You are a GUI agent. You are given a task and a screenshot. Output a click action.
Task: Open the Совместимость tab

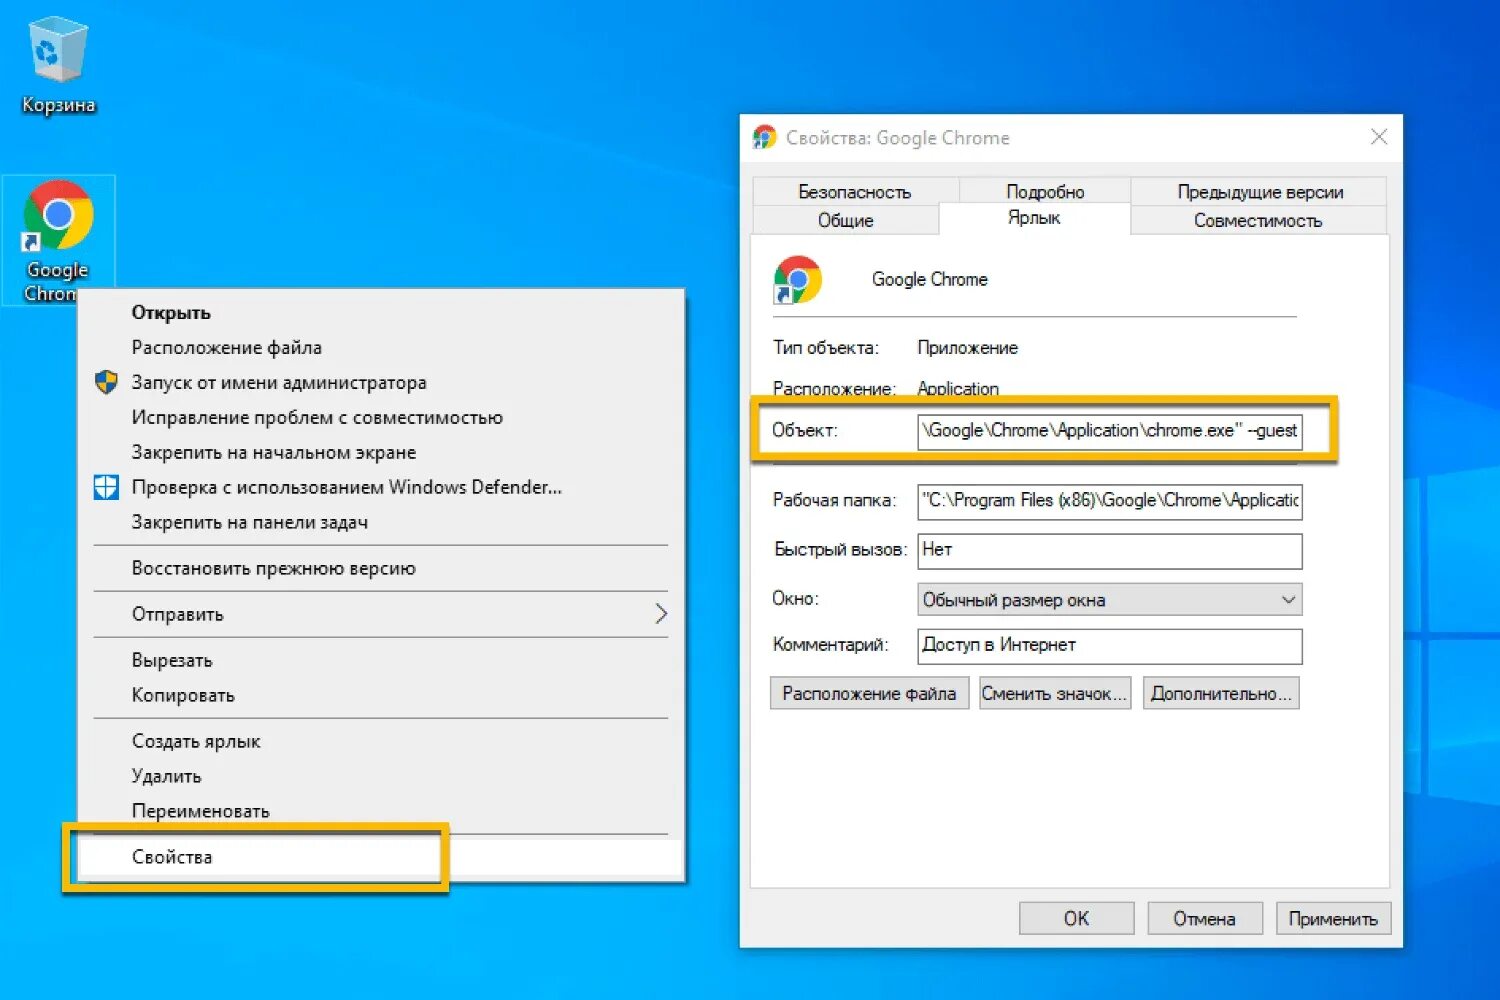click(1258, 220)
